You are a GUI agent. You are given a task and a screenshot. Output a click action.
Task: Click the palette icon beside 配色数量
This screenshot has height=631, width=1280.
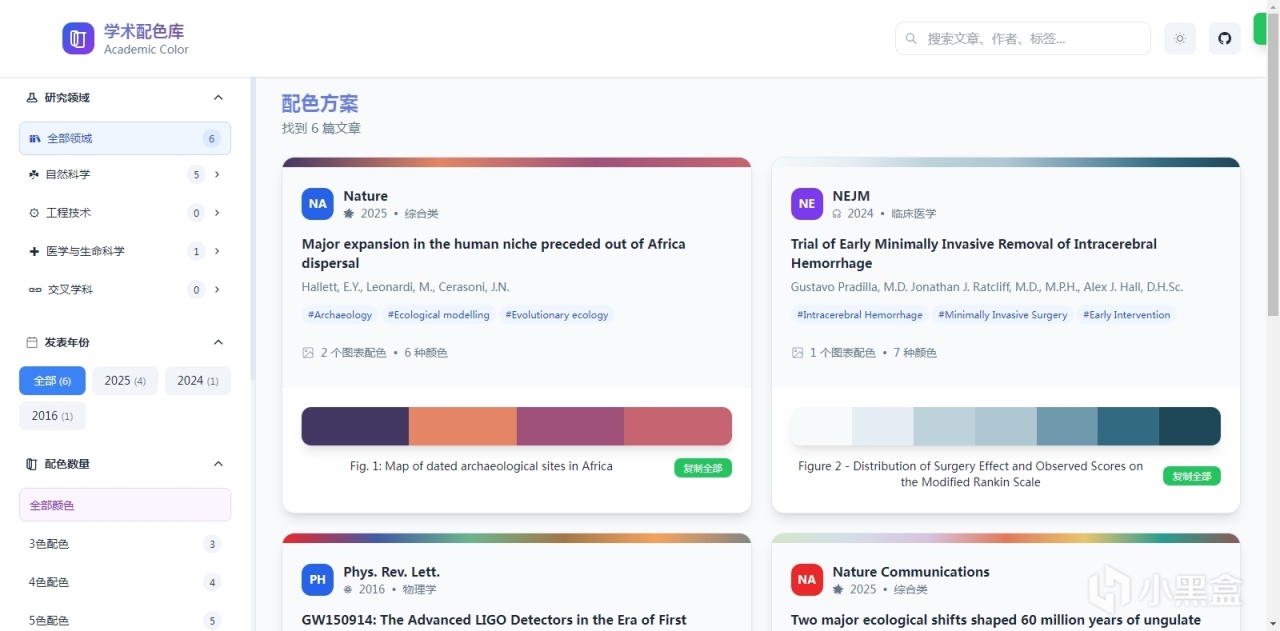click(x=32, y=464)
